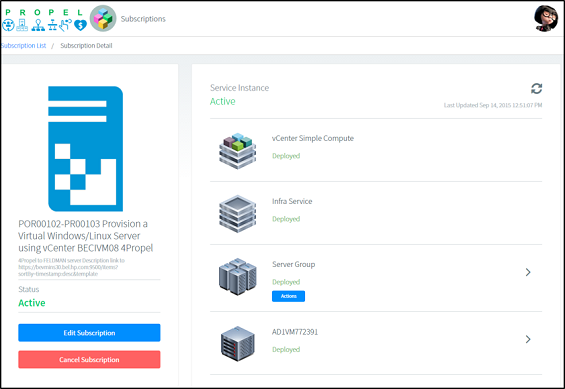565x389 pixels.
Task: Click the pointing hand gesture icon
Action: click(x=66, y=25)
